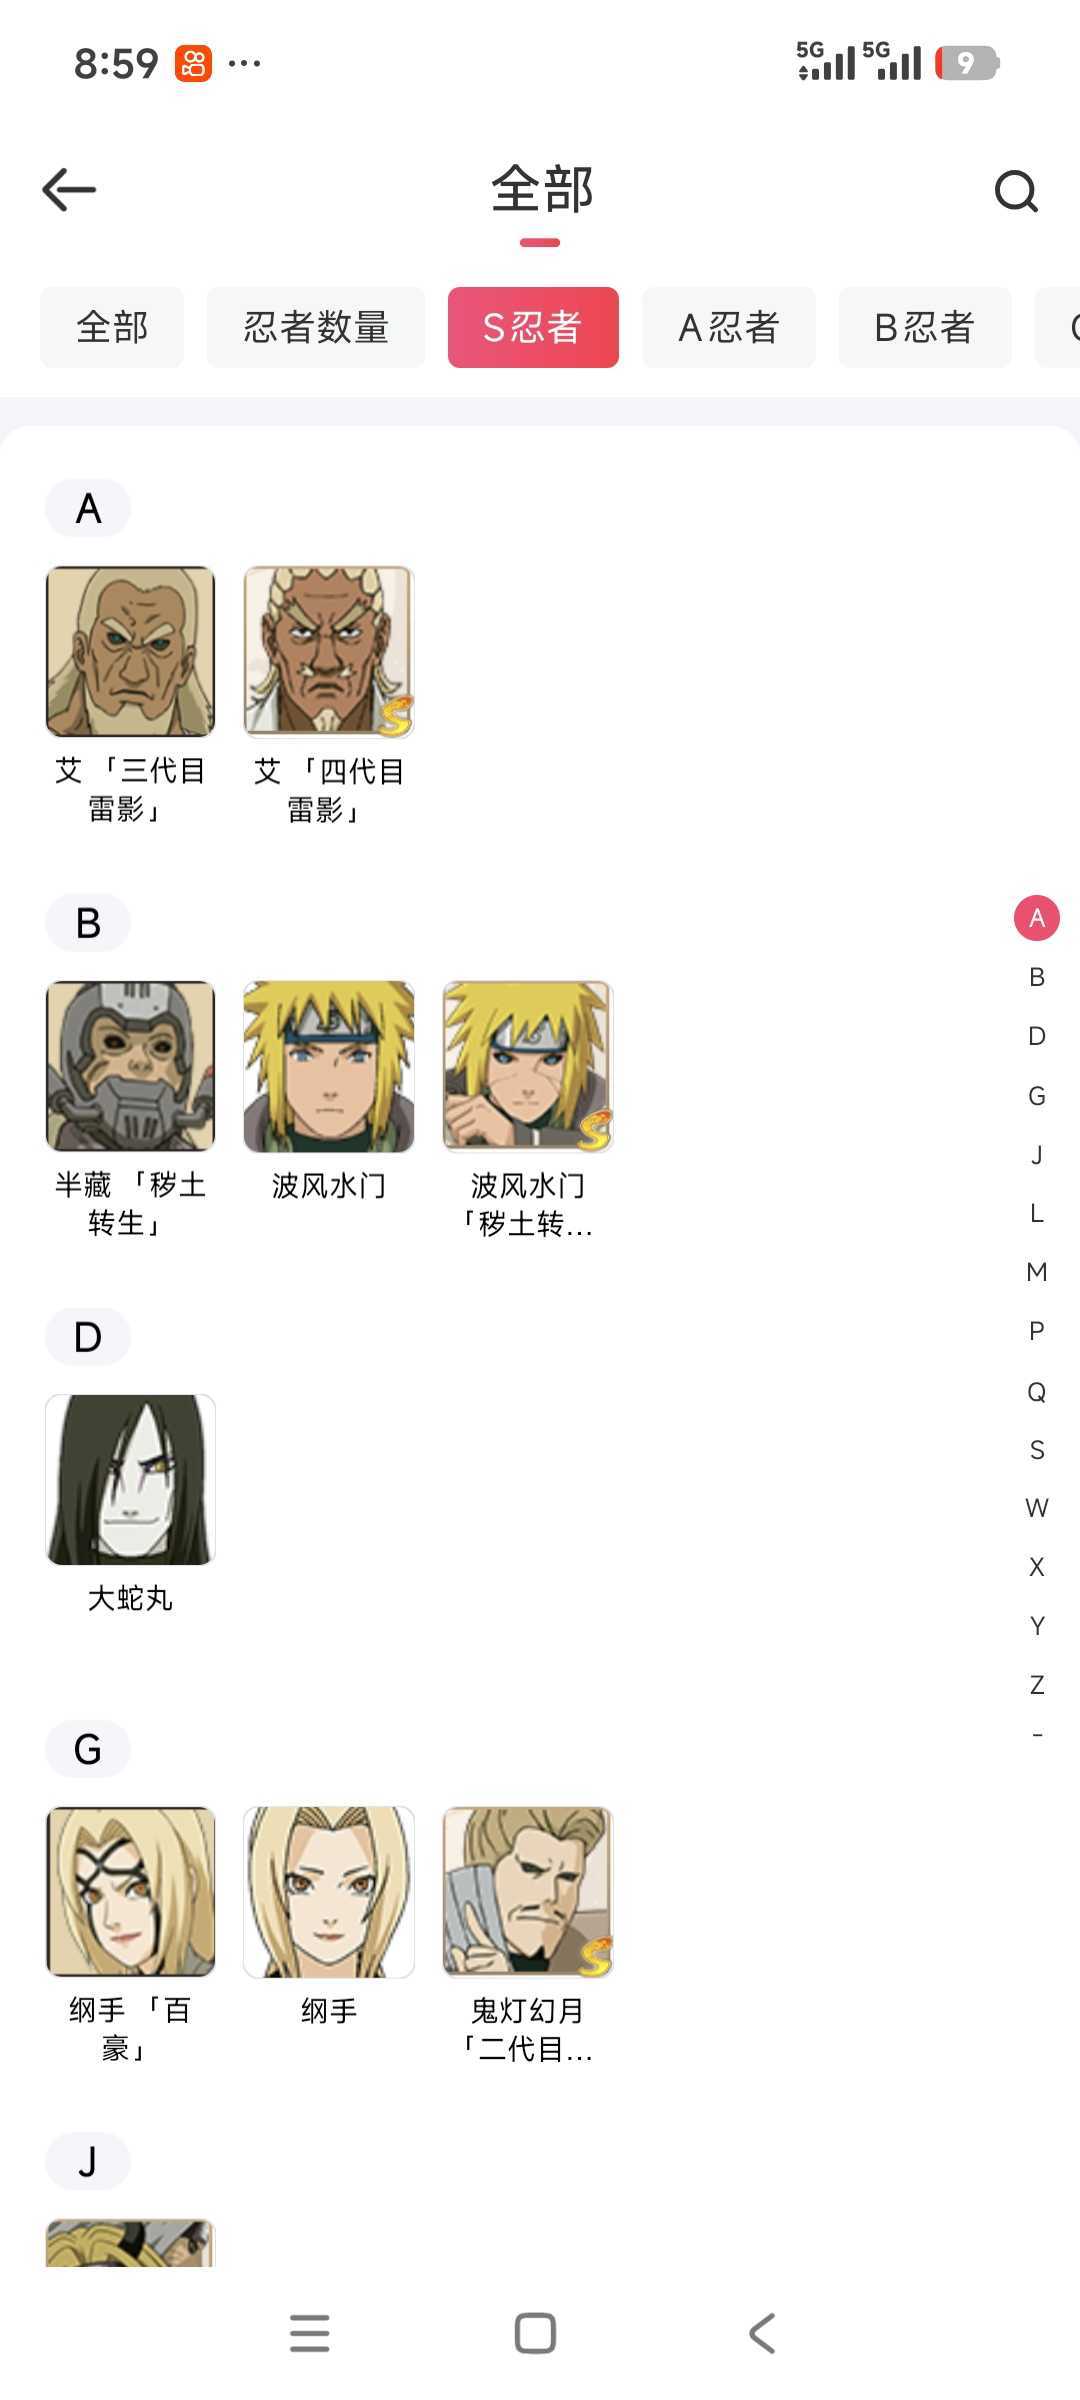Tap the Android back chevron icon
The image size is (1080, 2400).
[762, 2333]
